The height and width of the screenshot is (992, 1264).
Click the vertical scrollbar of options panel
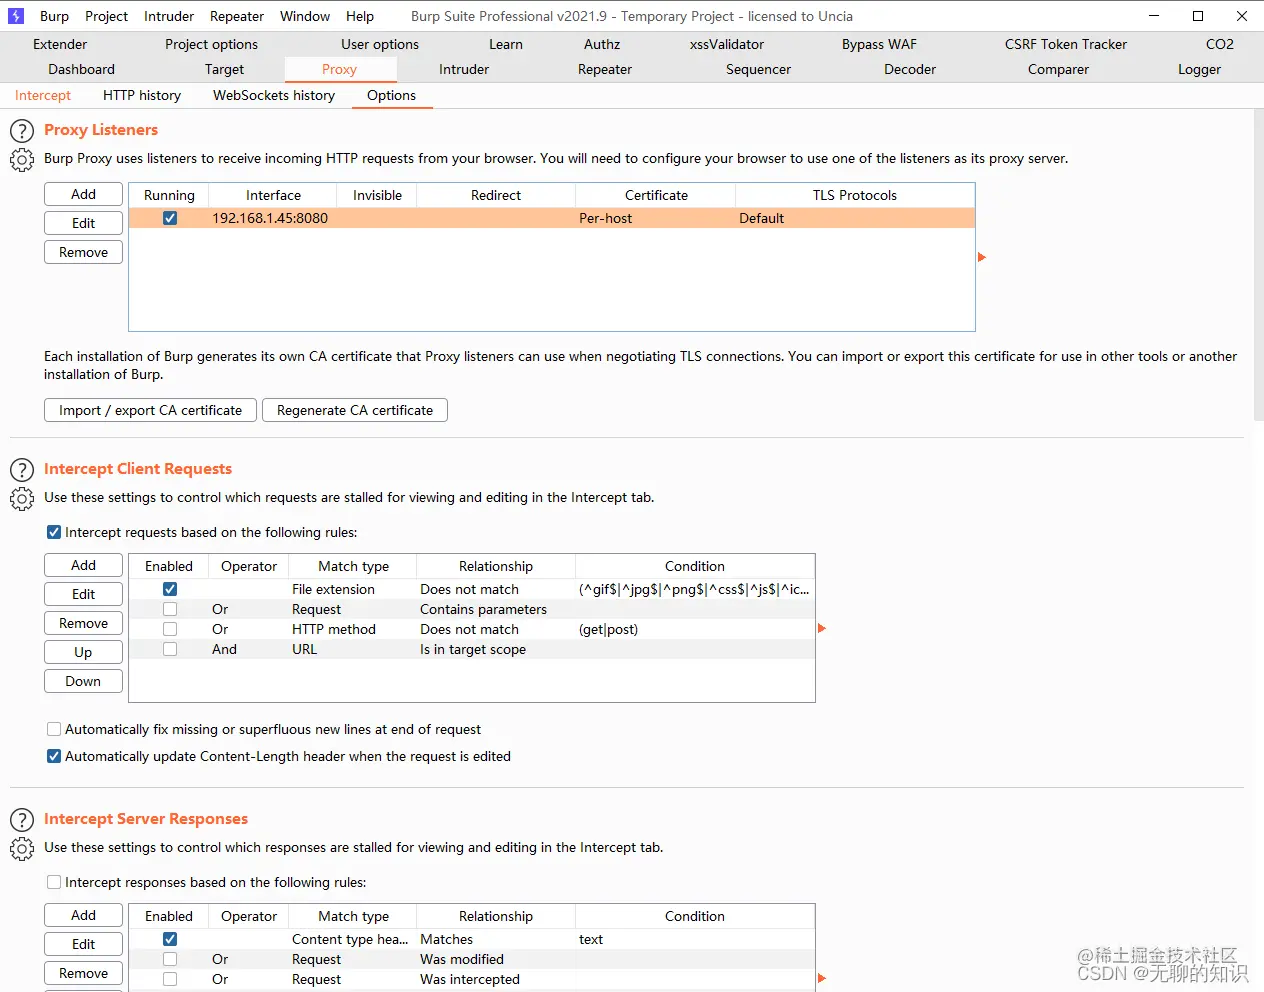[x=1258, y=265]
